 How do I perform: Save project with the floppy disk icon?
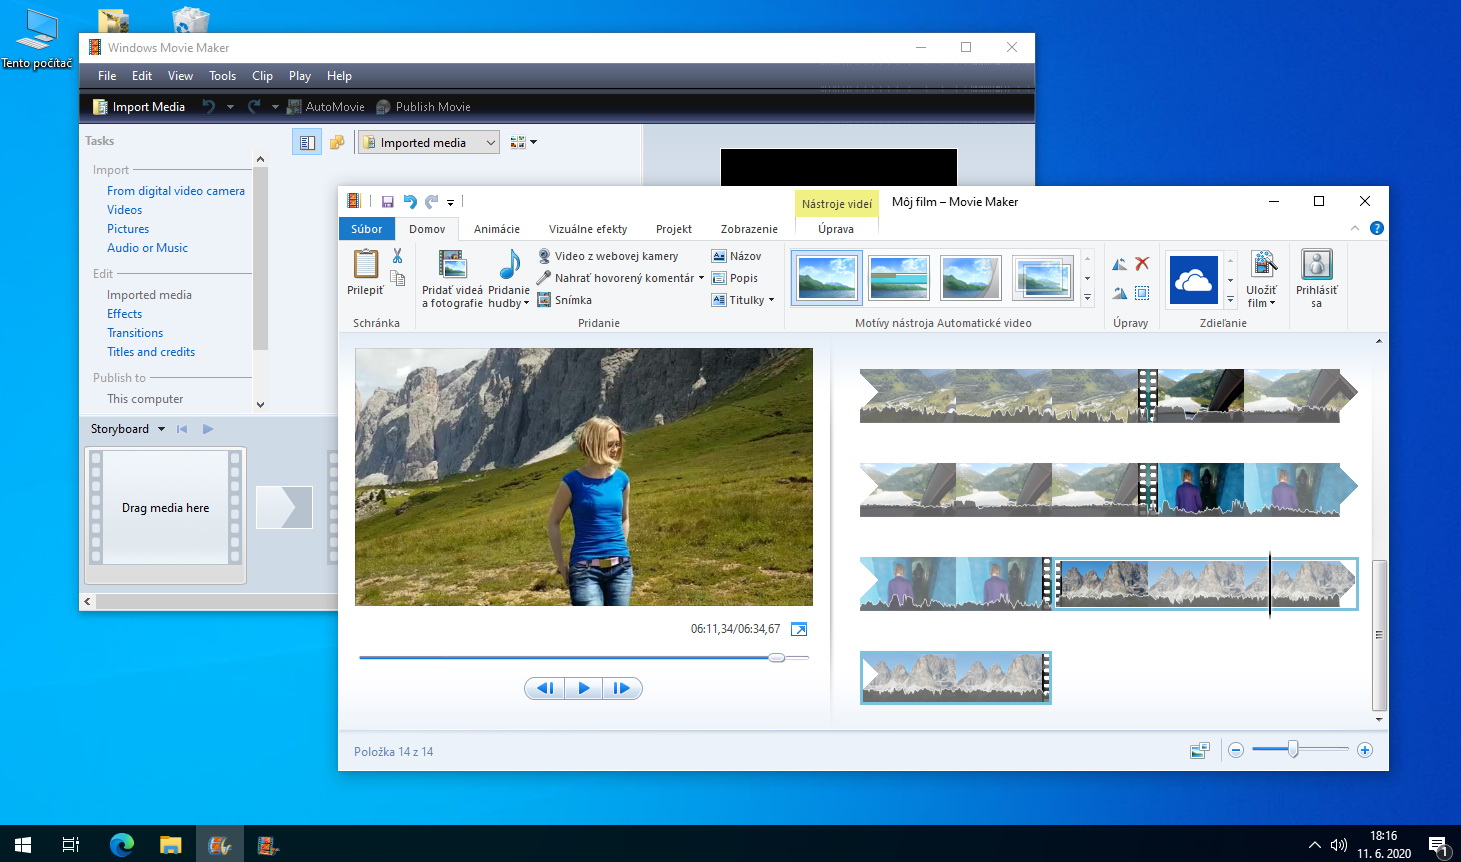click(388, 202)
